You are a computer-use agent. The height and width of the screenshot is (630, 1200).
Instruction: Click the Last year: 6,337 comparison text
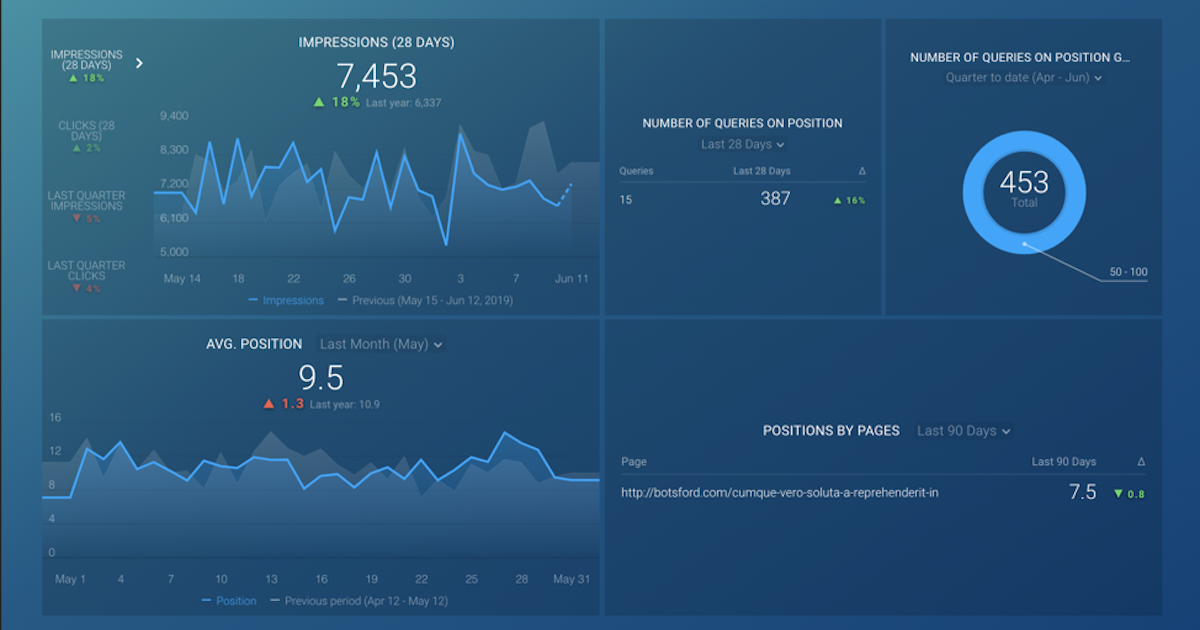403,103
